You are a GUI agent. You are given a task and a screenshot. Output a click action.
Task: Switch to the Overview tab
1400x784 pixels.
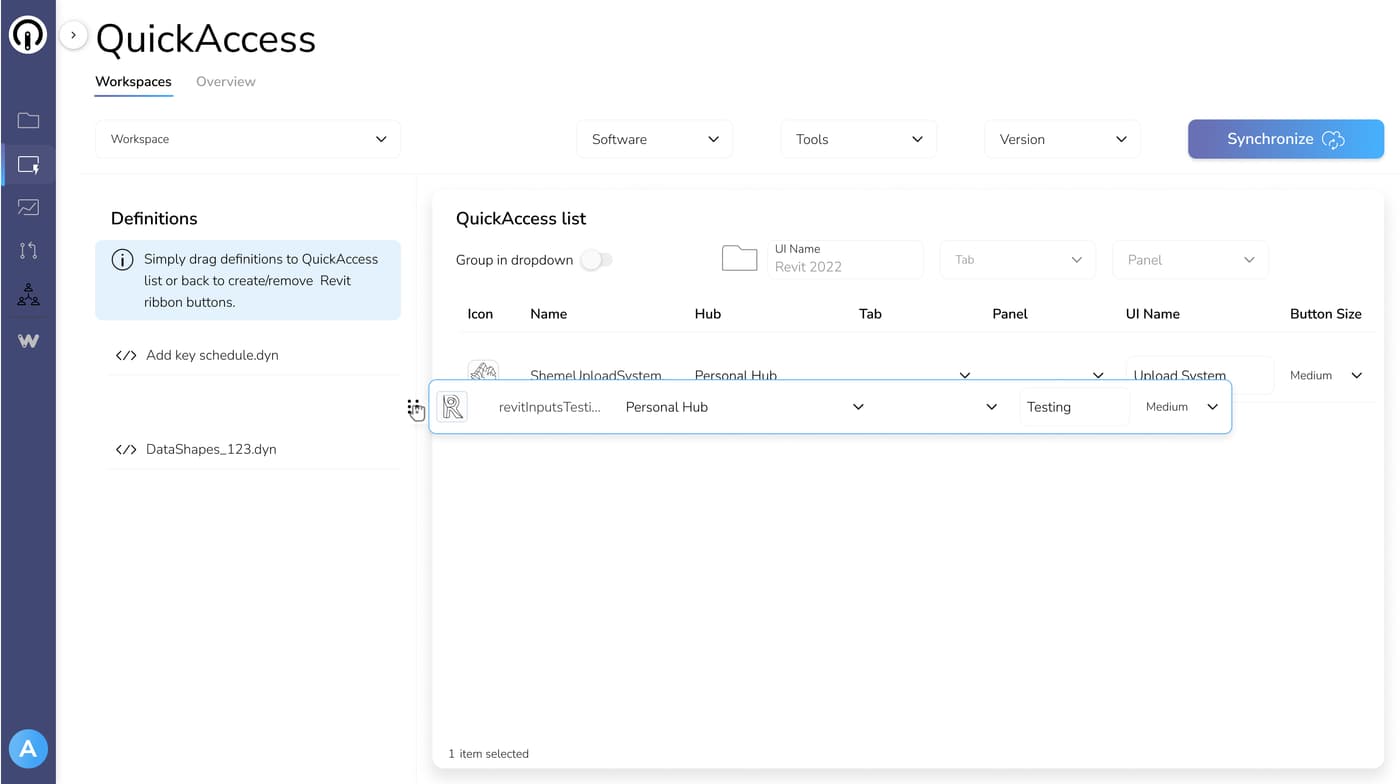pos(225,82)
